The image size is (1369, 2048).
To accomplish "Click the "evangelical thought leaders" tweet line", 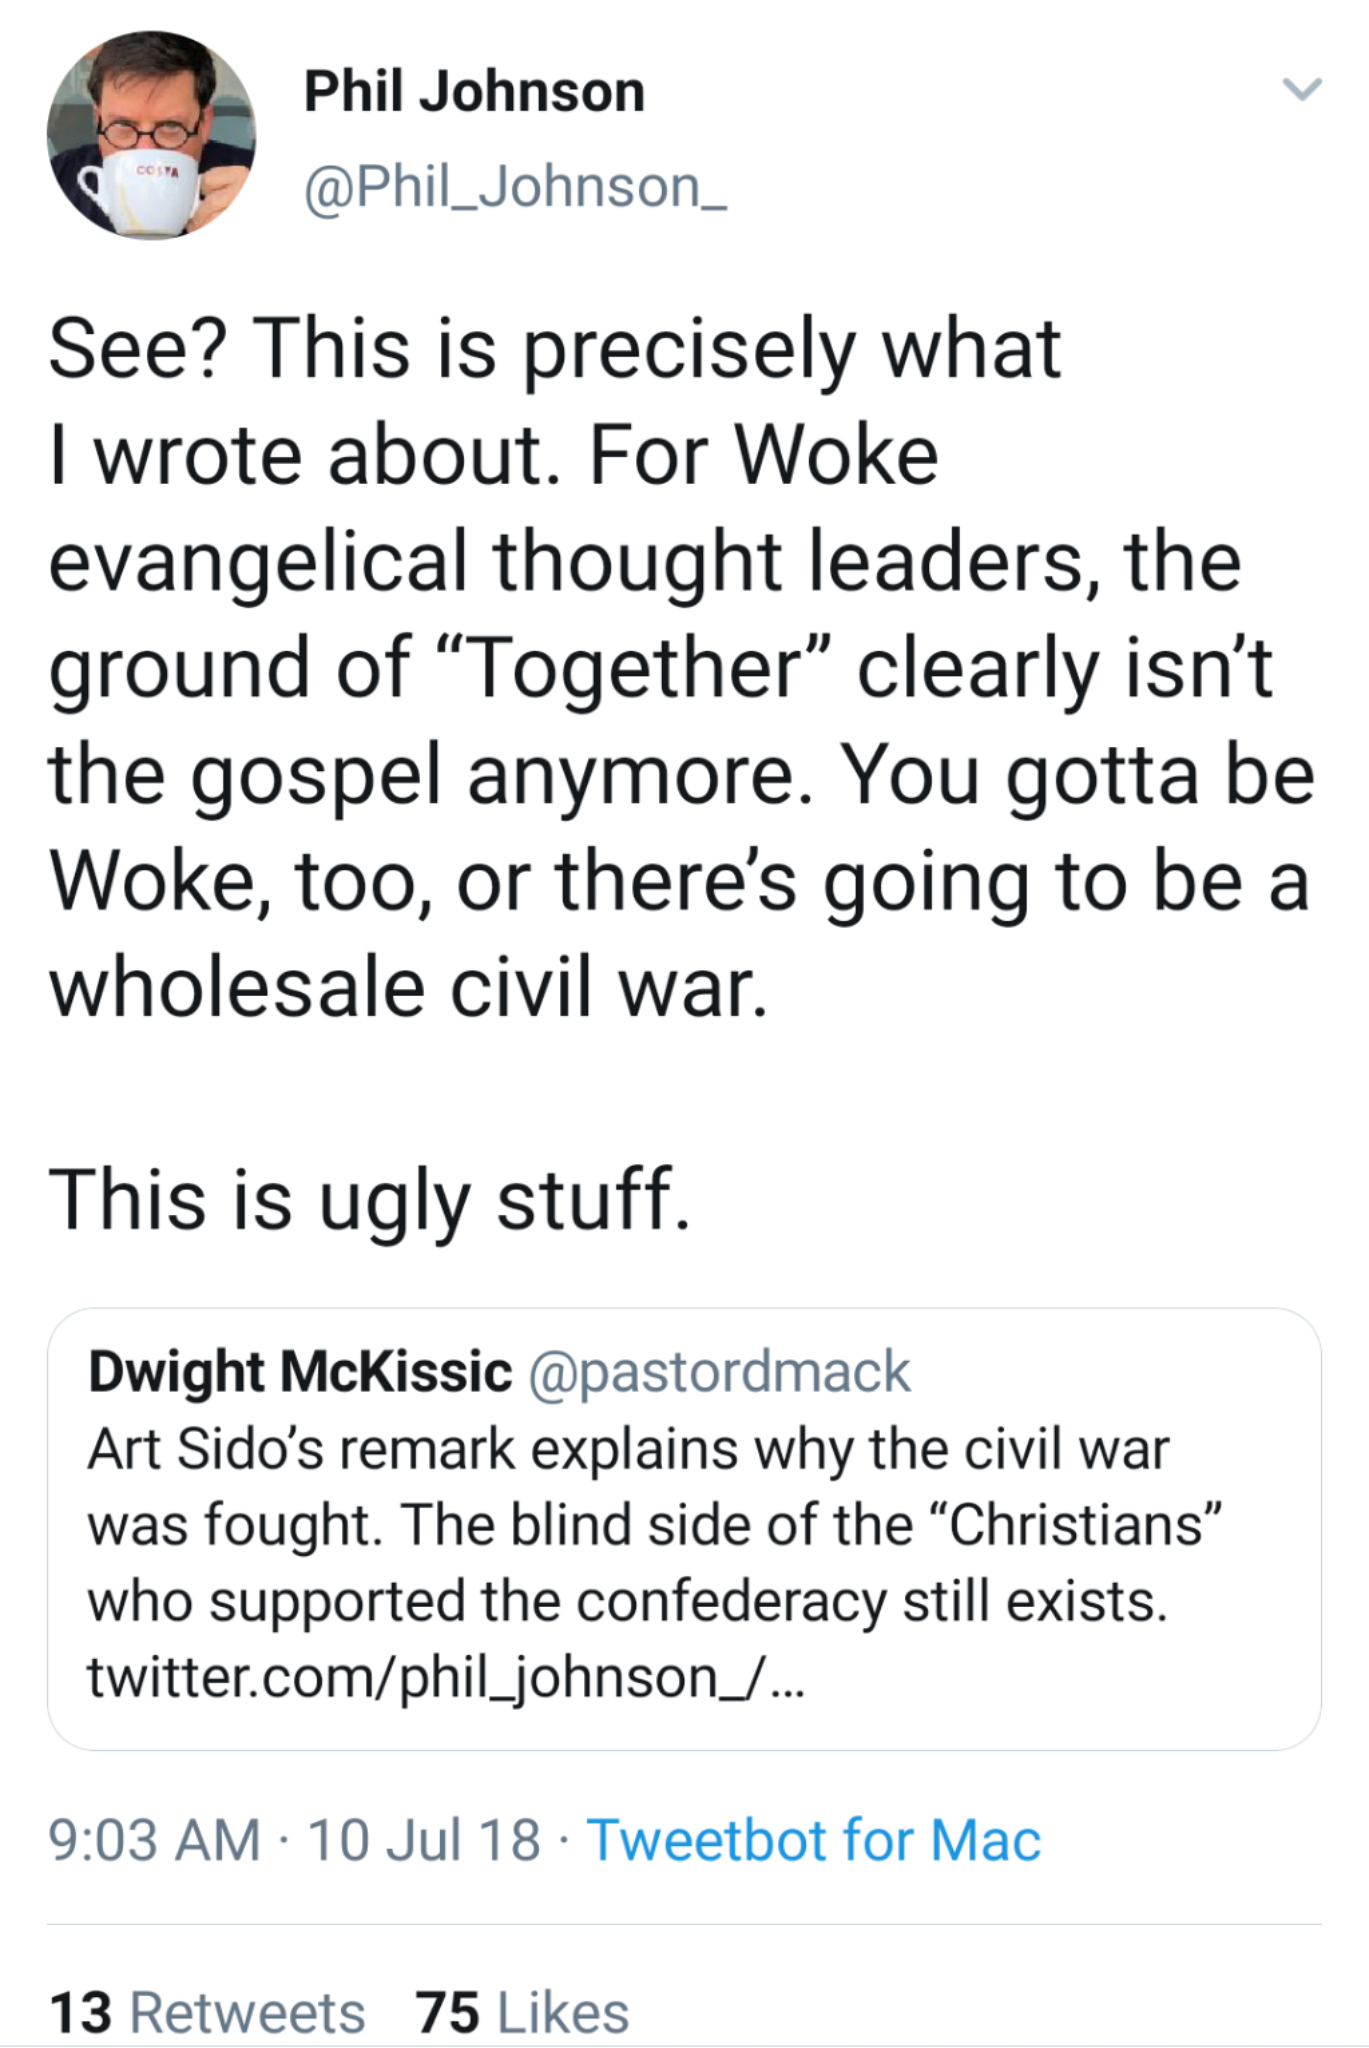I will 645,561.
